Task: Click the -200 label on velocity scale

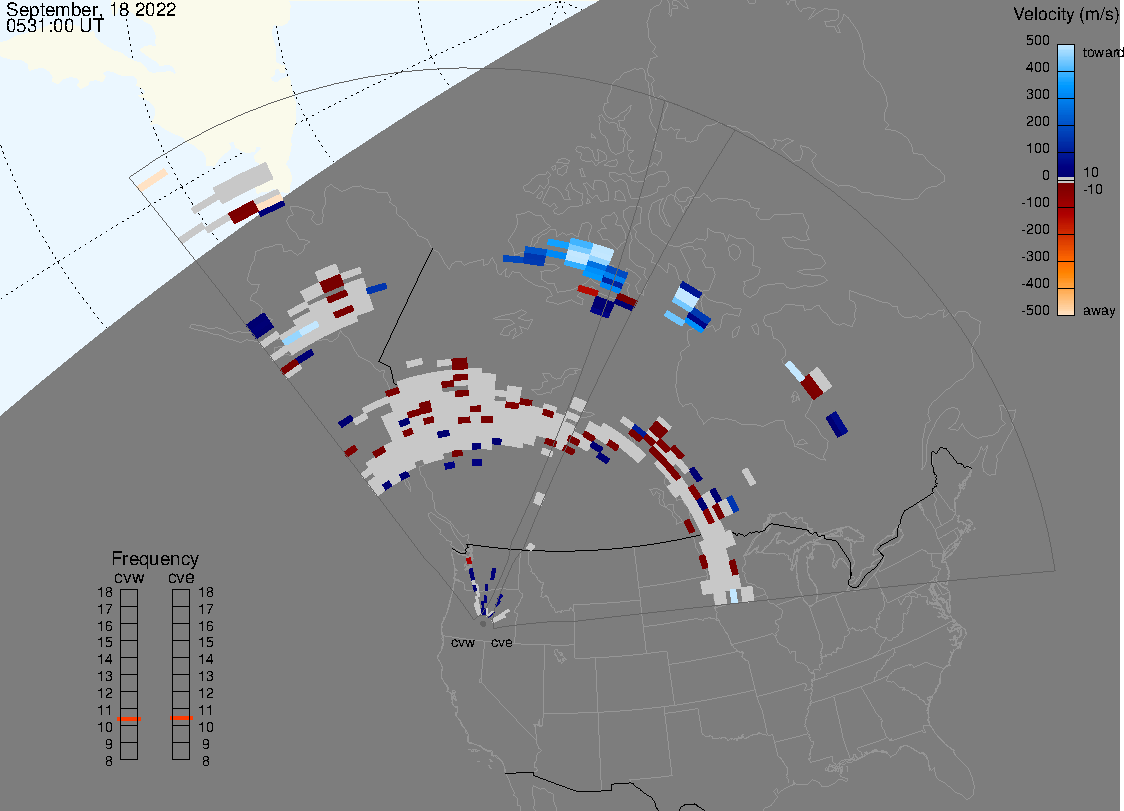Action: (x=1035, y=229)
